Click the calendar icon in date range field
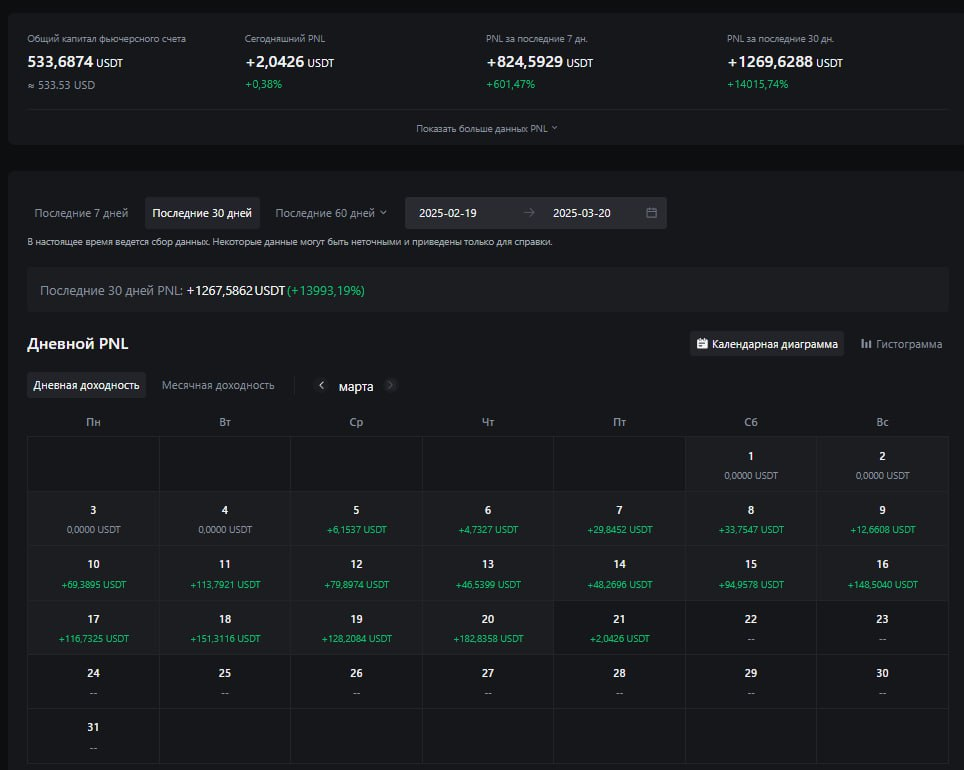Viewport: 964px width, 770px height. click(x=651, y=213)
